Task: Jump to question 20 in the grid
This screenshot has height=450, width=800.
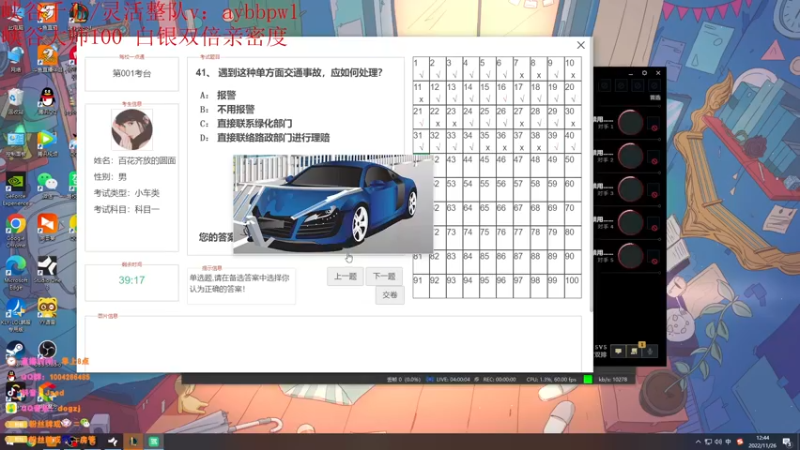Action: tap(572, 93)
